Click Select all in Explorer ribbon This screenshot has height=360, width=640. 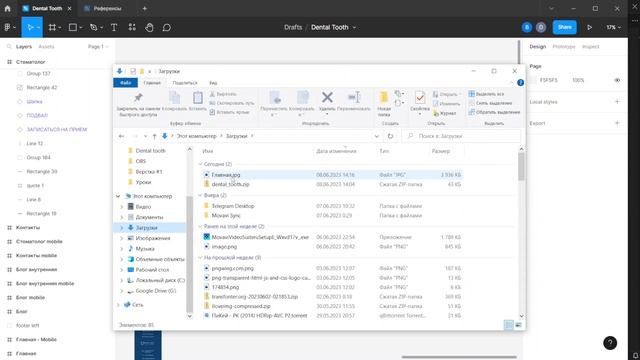[486, 94]
